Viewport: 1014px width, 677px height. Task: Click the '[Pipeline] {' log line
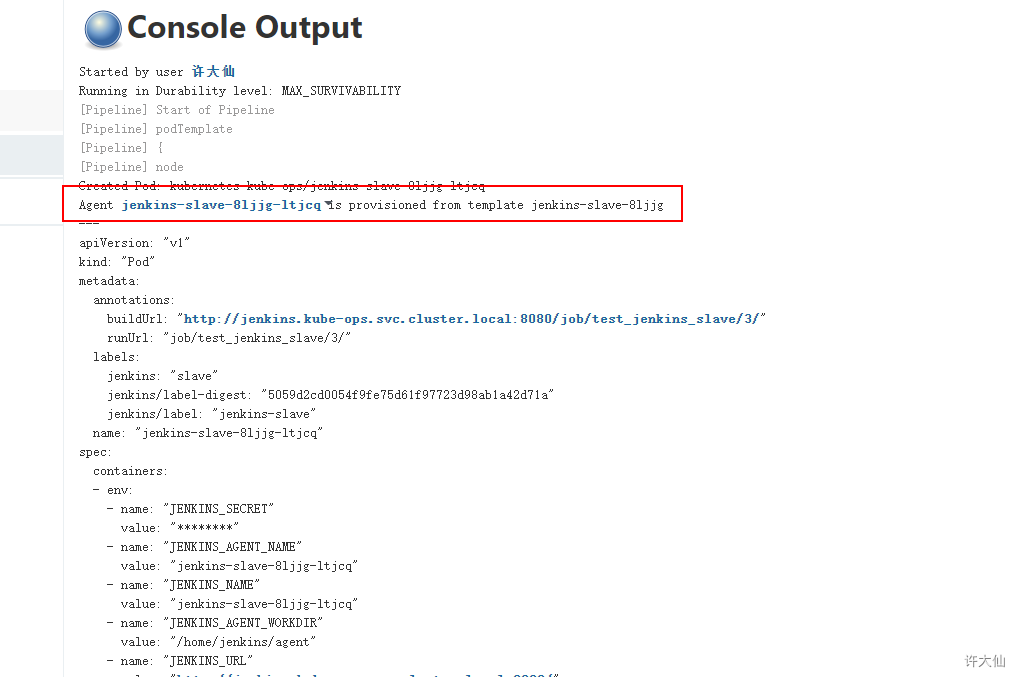coord(121,148)
